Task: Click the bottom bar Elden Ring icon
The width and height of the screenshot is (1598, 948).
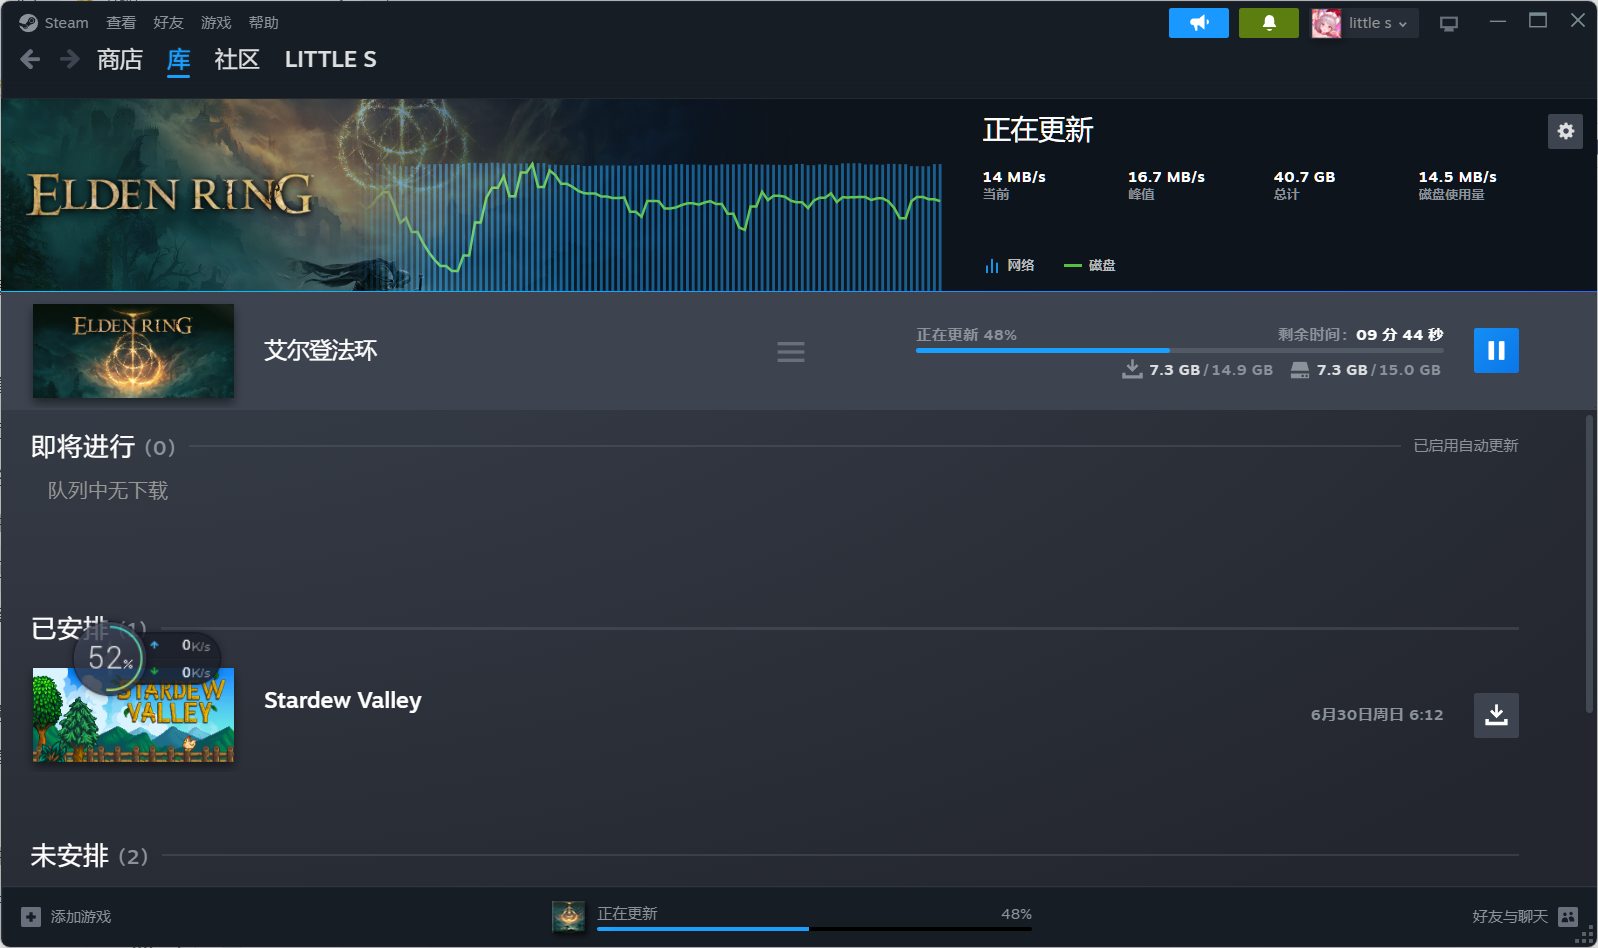Action: 568,916
